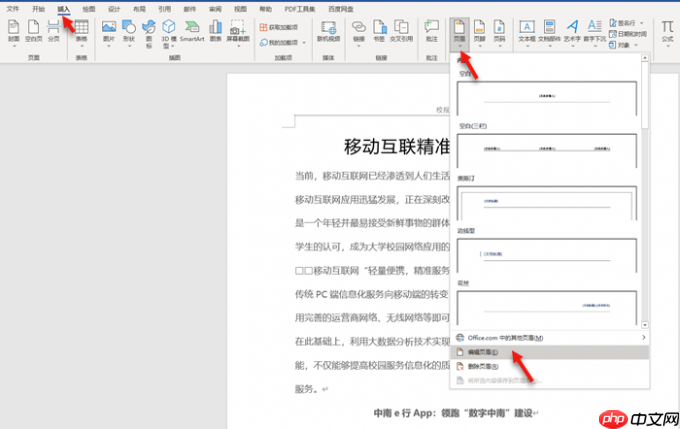Open the 设计 Design tab

114,9
